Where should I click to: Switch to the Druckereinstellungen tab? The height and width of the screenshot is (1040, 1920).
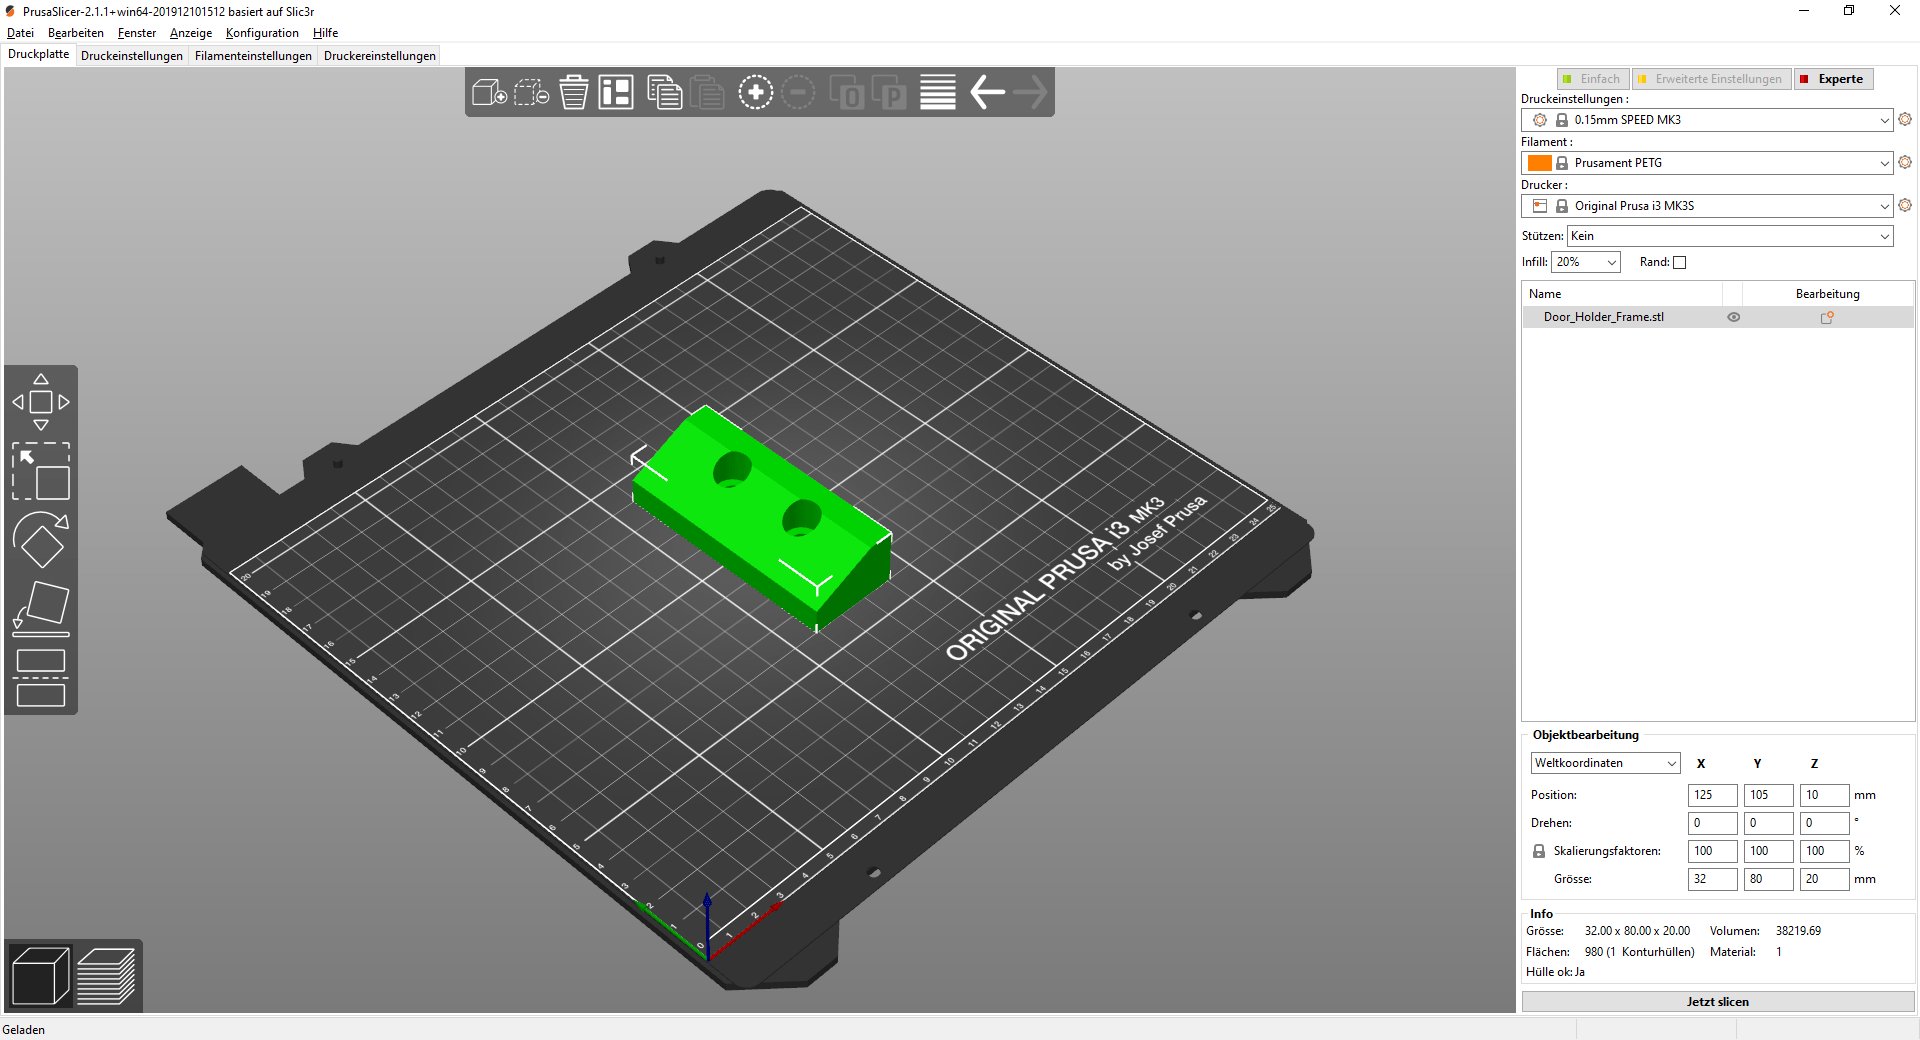(380, 56)
